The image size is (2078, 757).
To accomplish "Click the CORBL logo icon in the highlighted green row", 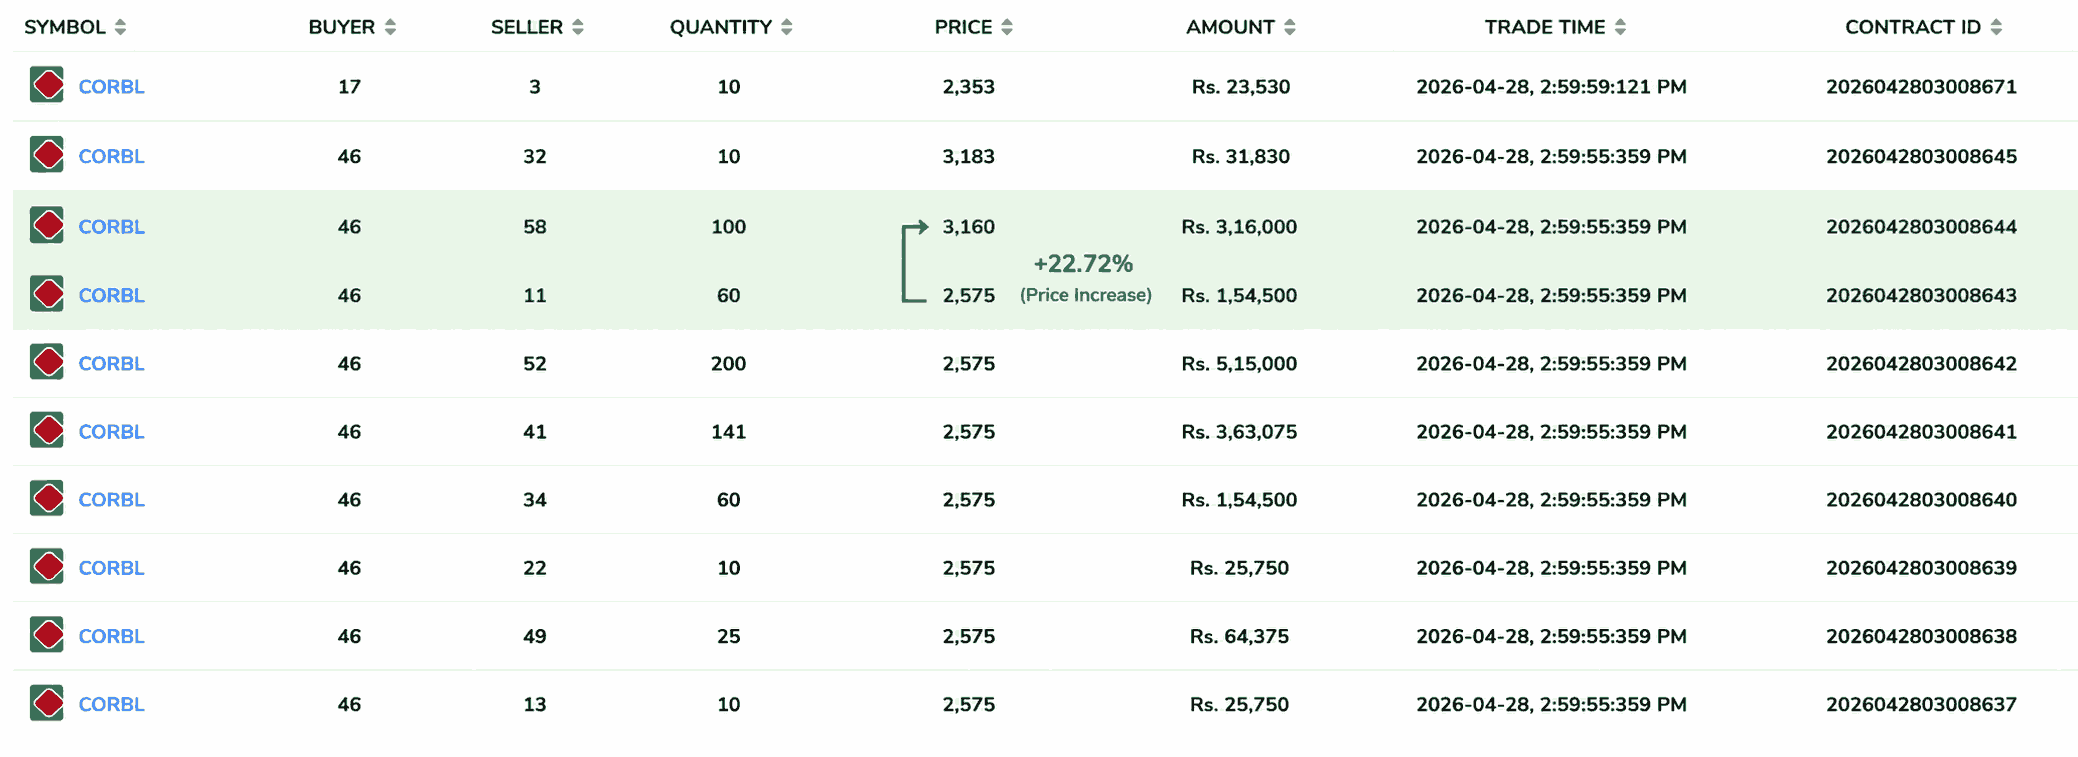I will point(46,226).
